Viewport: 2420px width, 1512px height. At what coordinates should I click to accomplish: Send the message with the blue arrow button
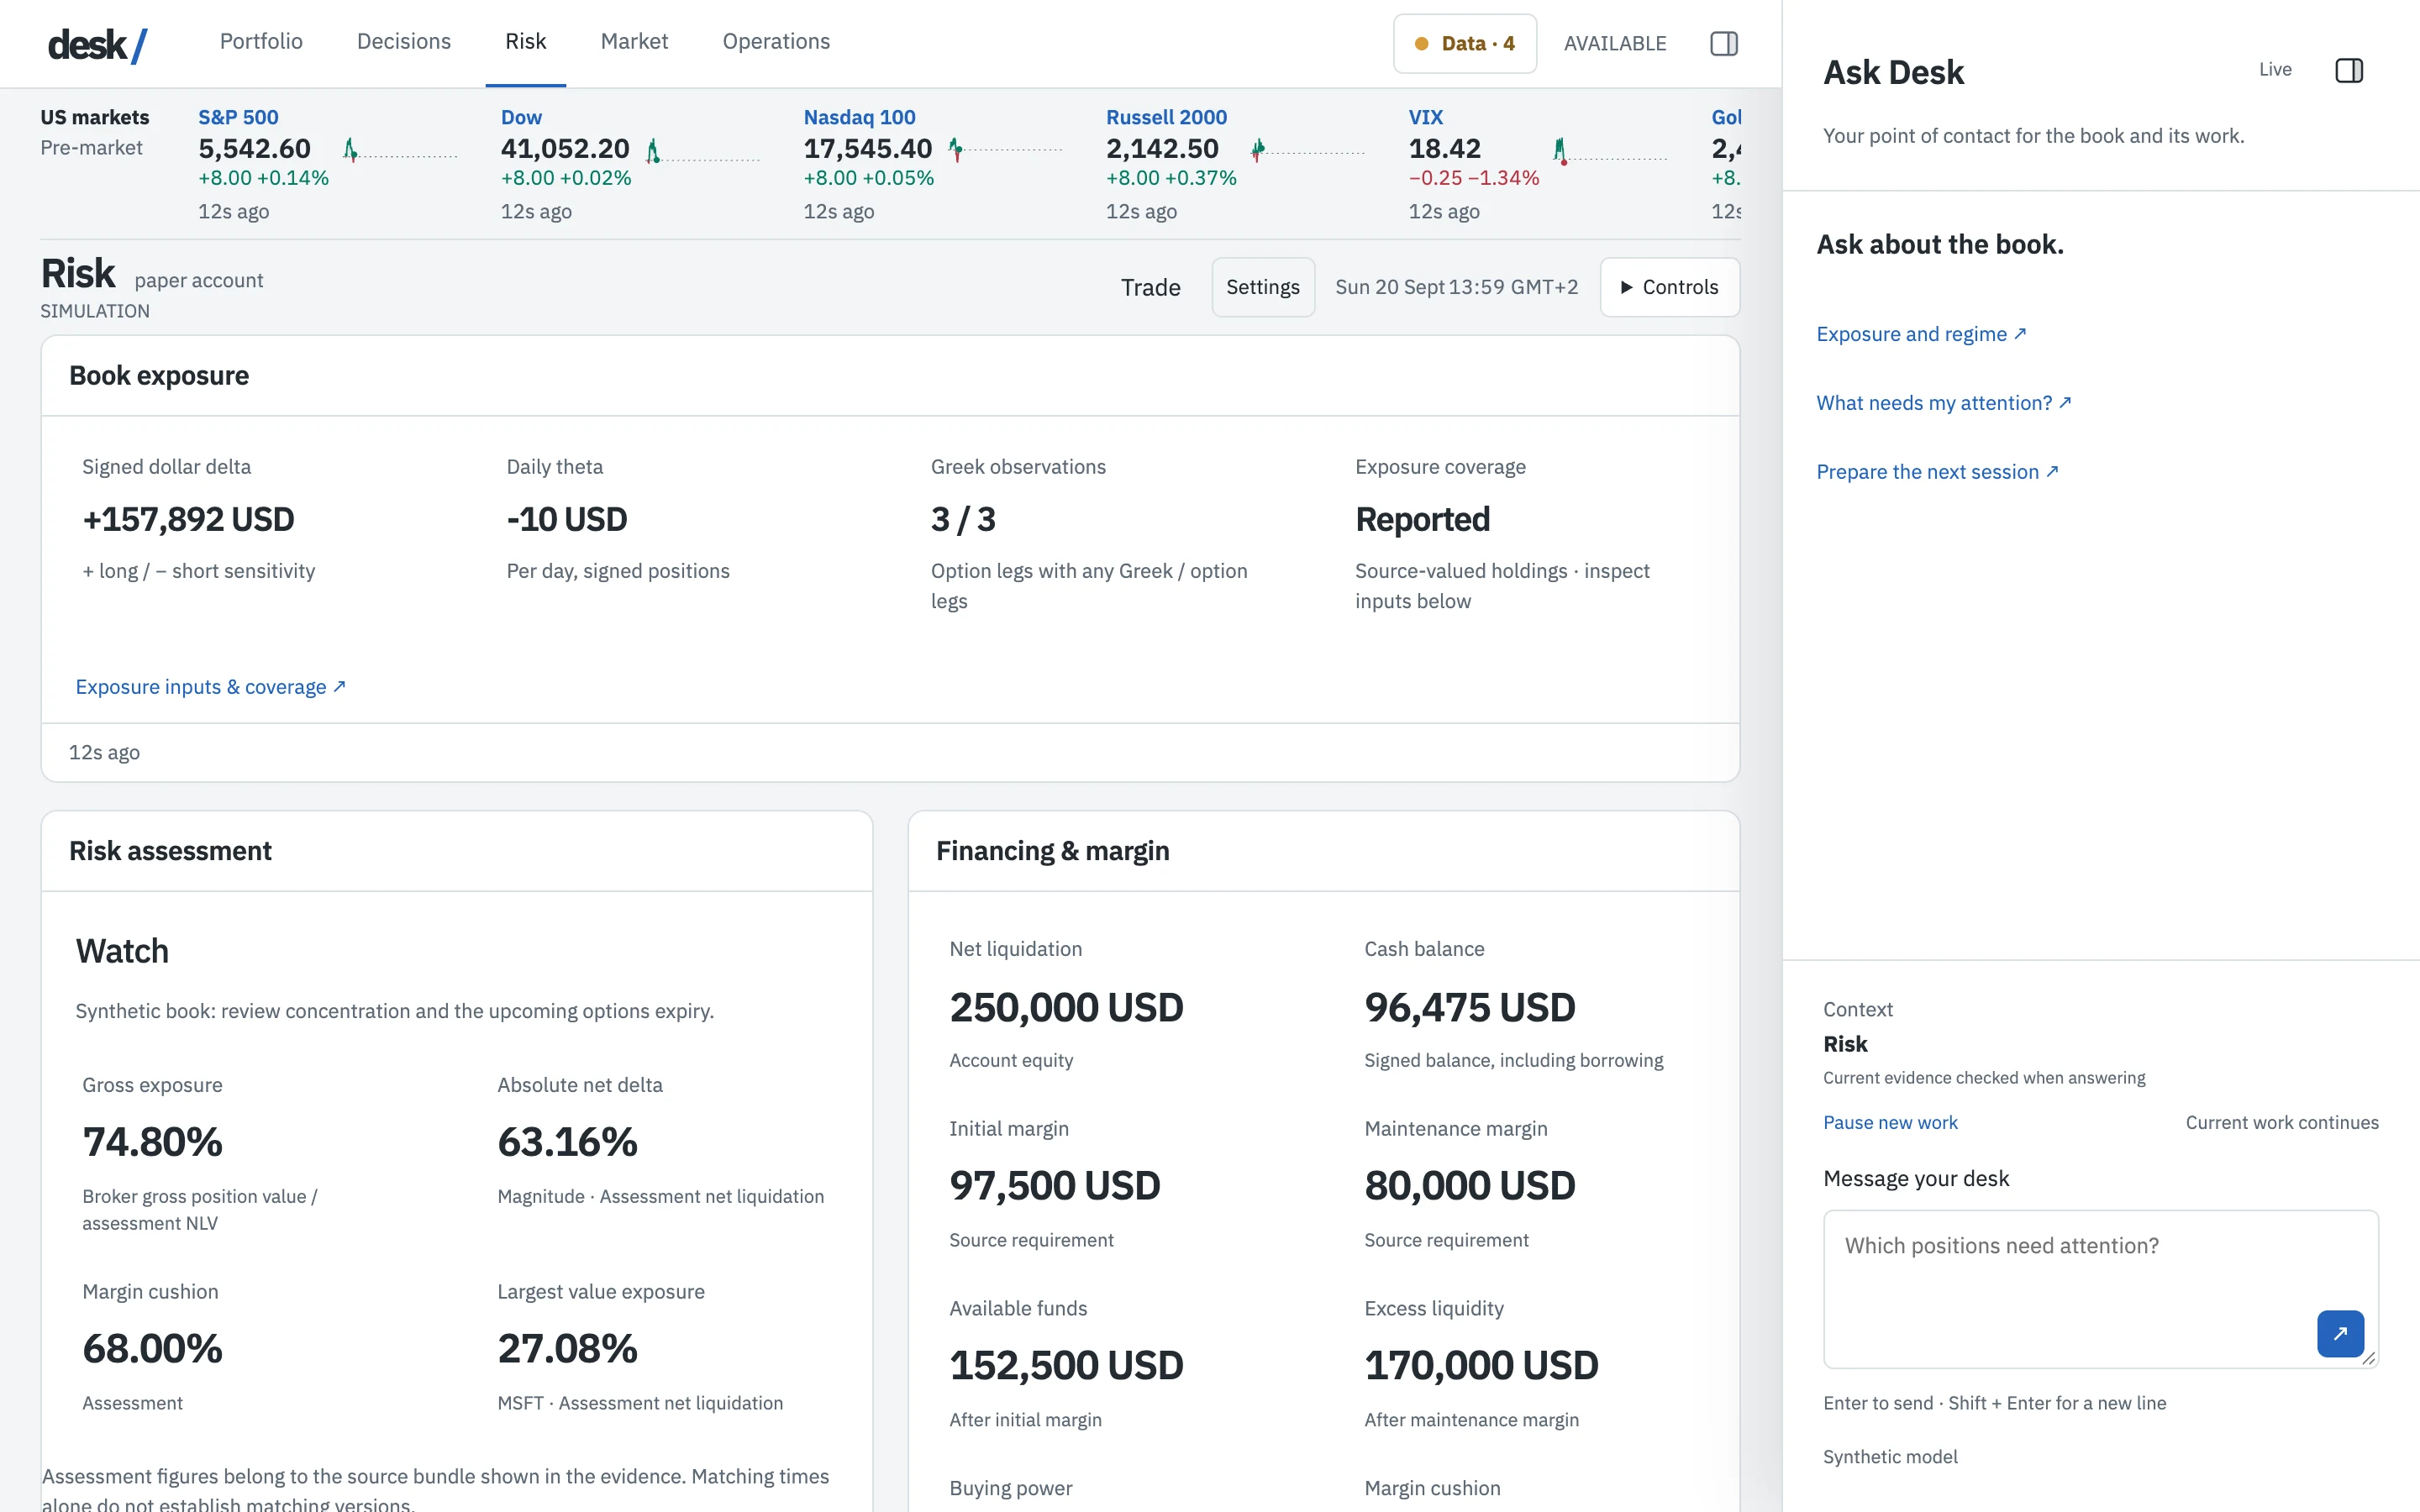tap(2340, 1333)
